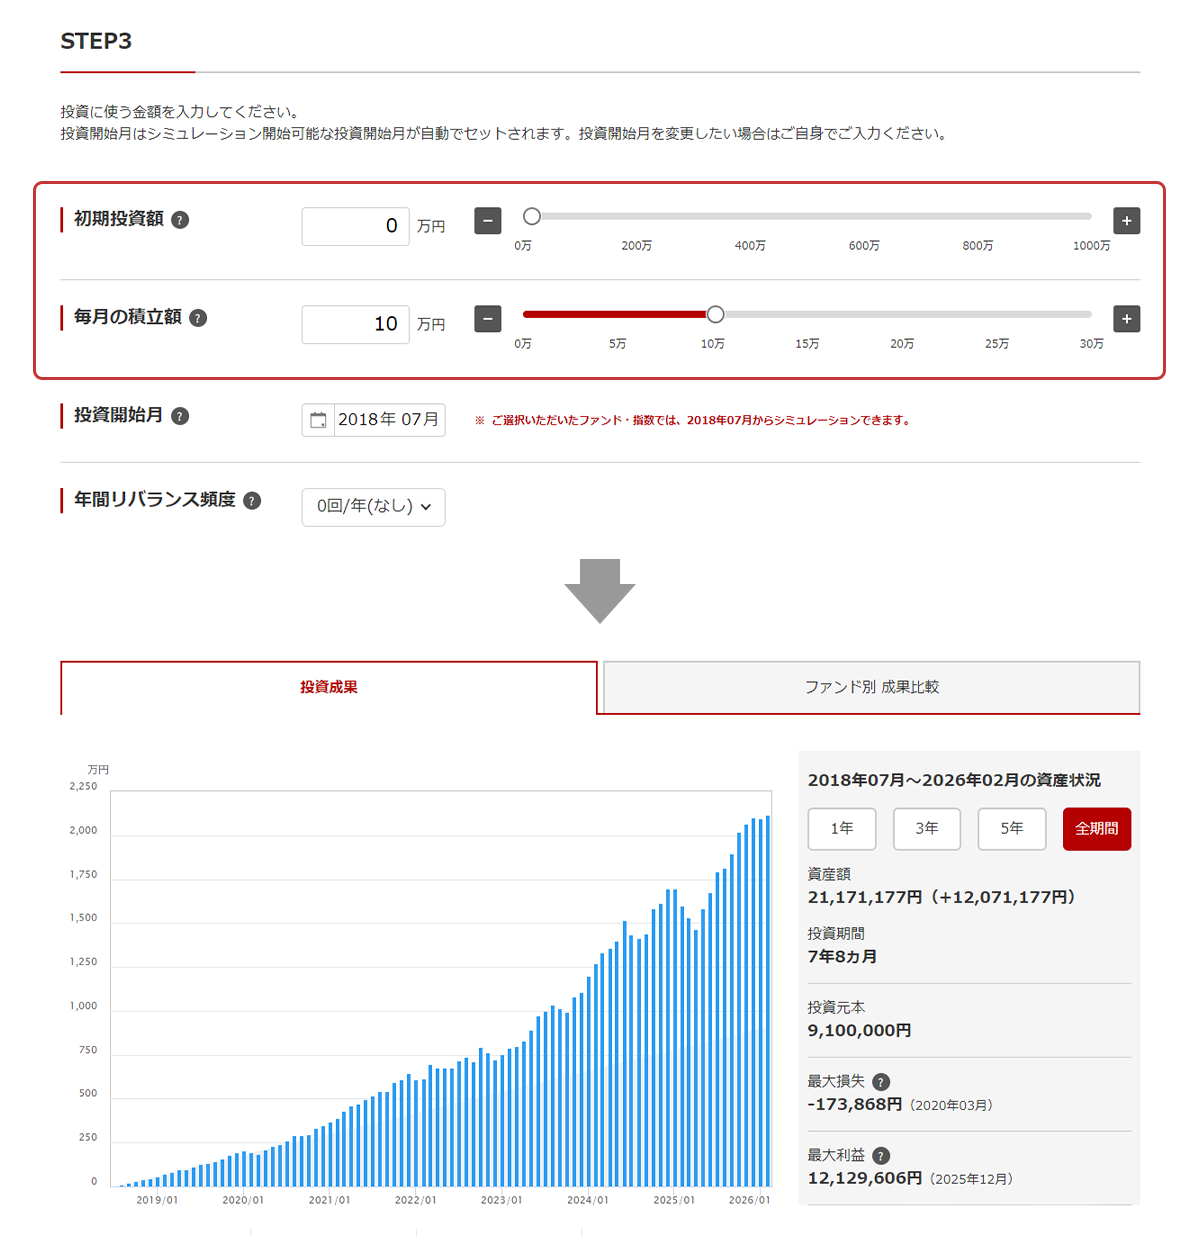Image resolution: width=1200 pixels, height=1237 pixels.
Task: Click help icon beside 投資開始月
Action: [180, 416]
